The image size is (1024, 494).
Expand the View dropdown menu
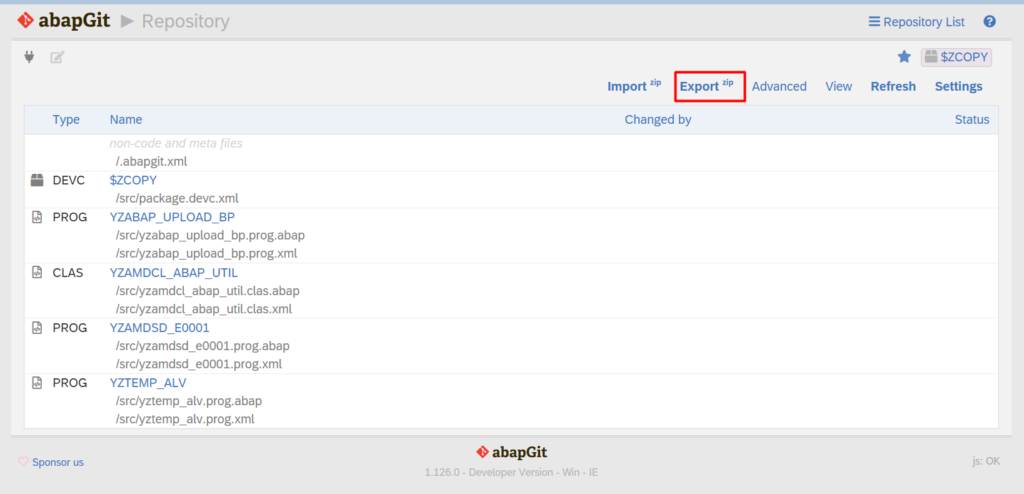pyautogui.click(x=838, y=86)
